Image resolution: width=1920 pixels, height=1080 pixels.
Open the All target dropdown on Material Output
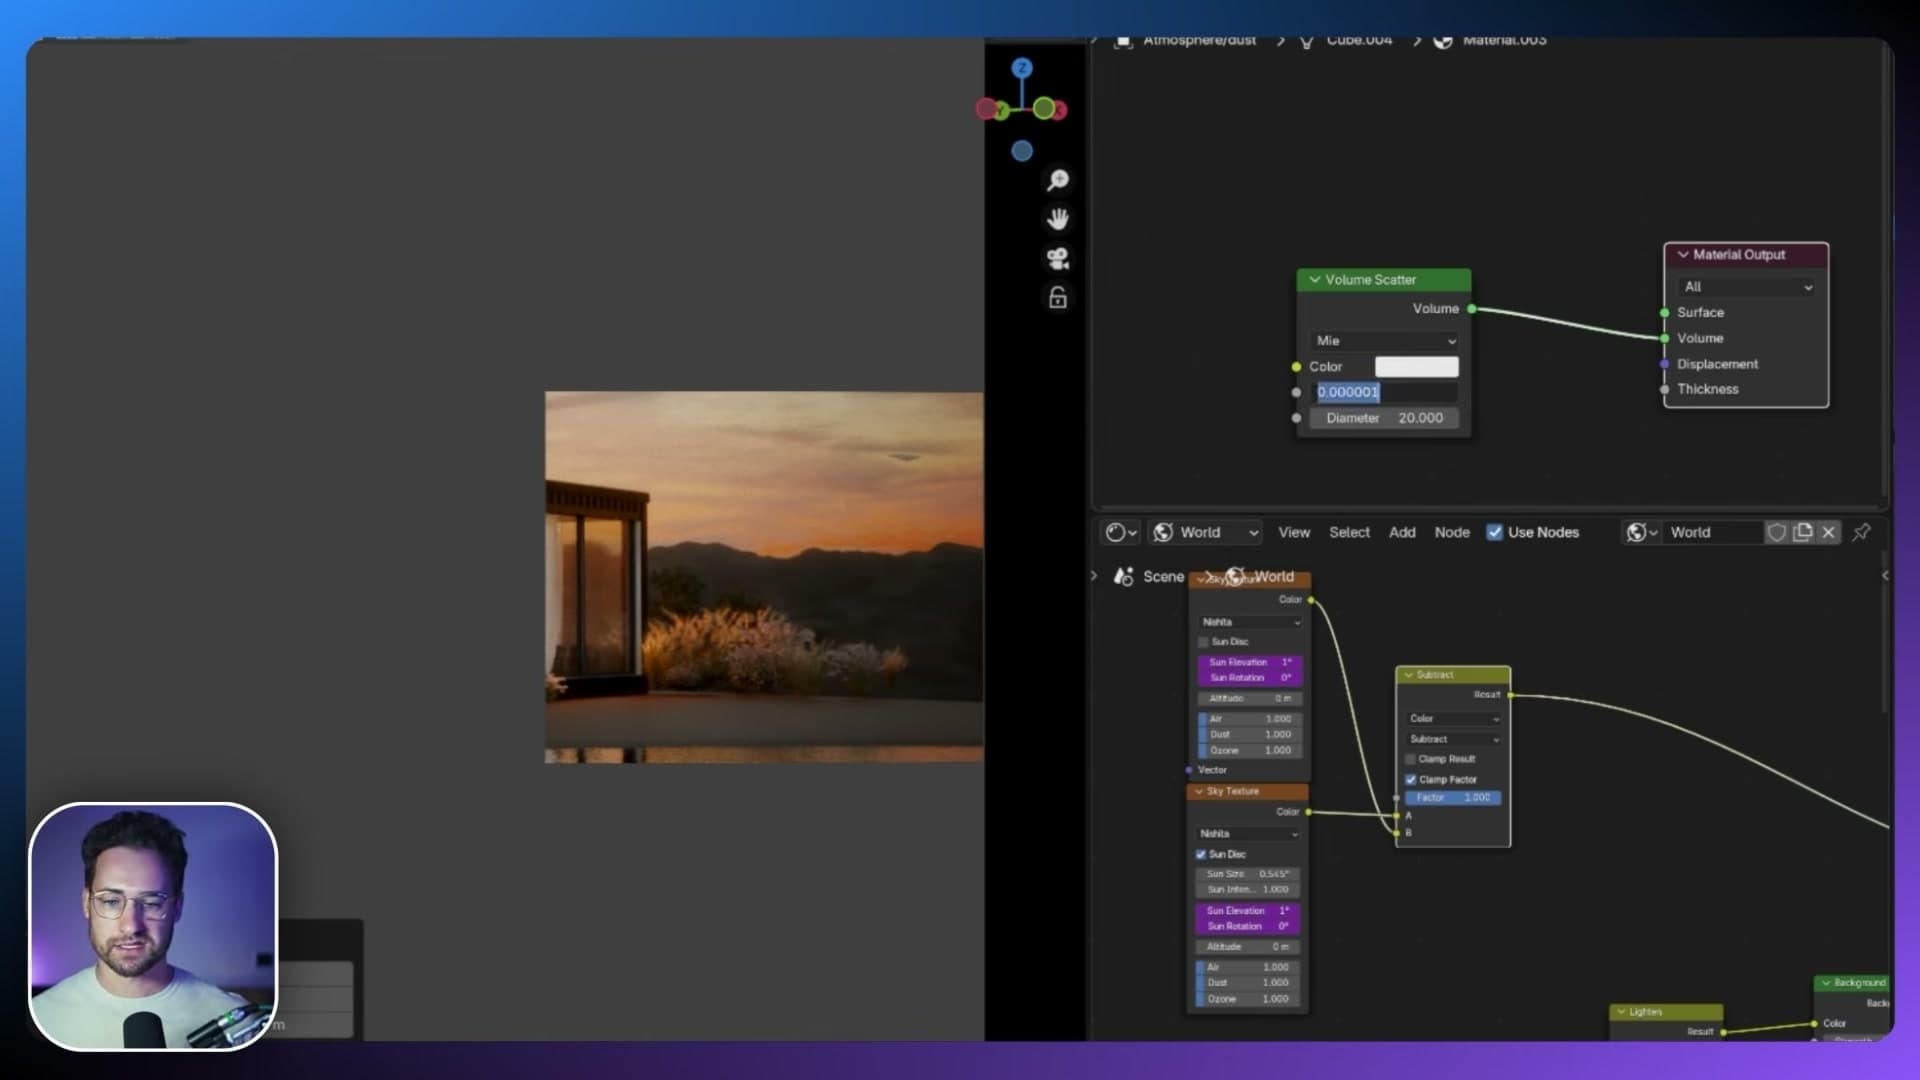(1747, 287)
